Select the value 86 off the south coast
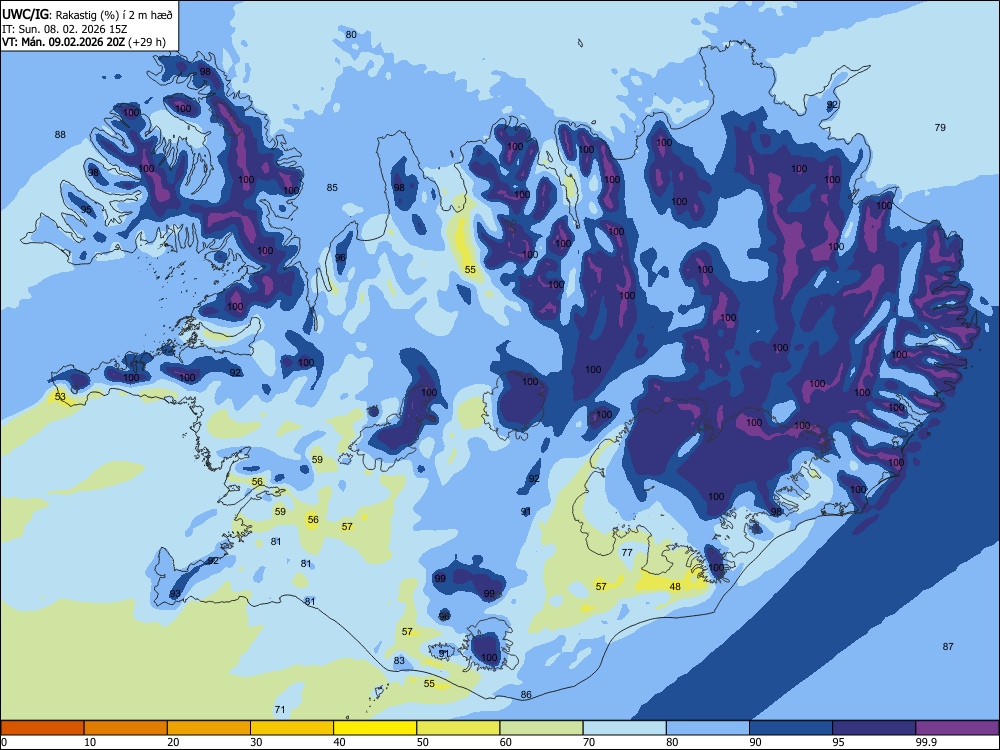 526,695
